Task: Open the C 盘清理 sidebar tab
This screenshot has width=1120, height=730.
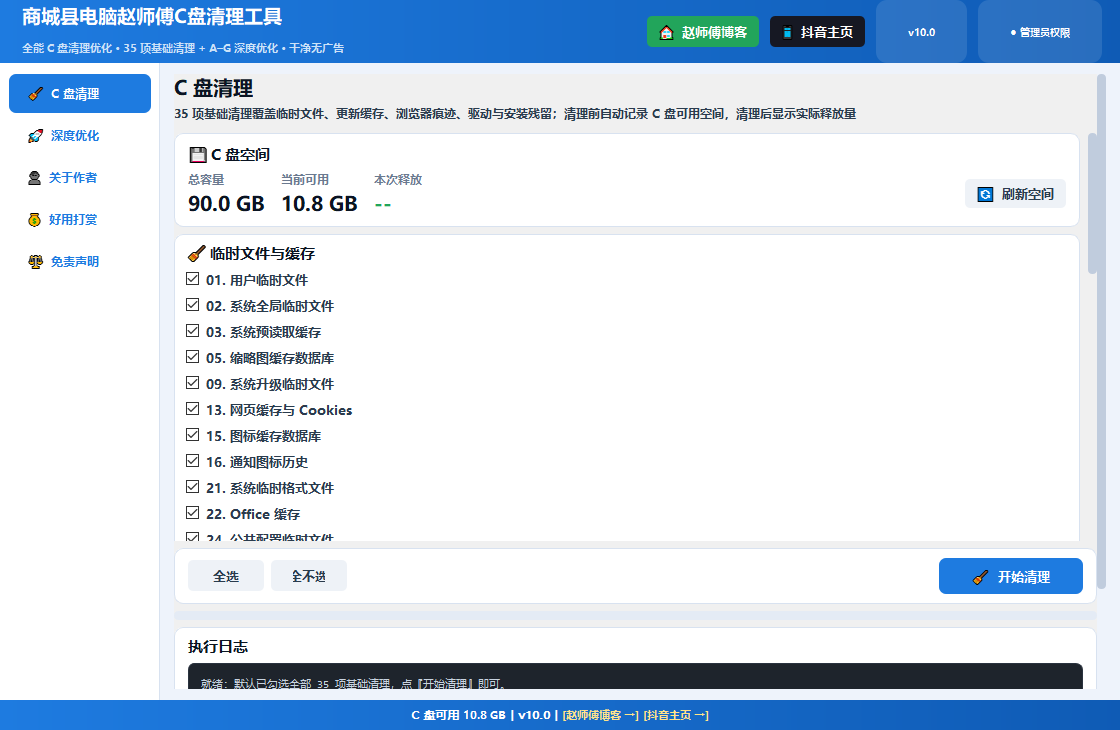Action: click(79, 94)
